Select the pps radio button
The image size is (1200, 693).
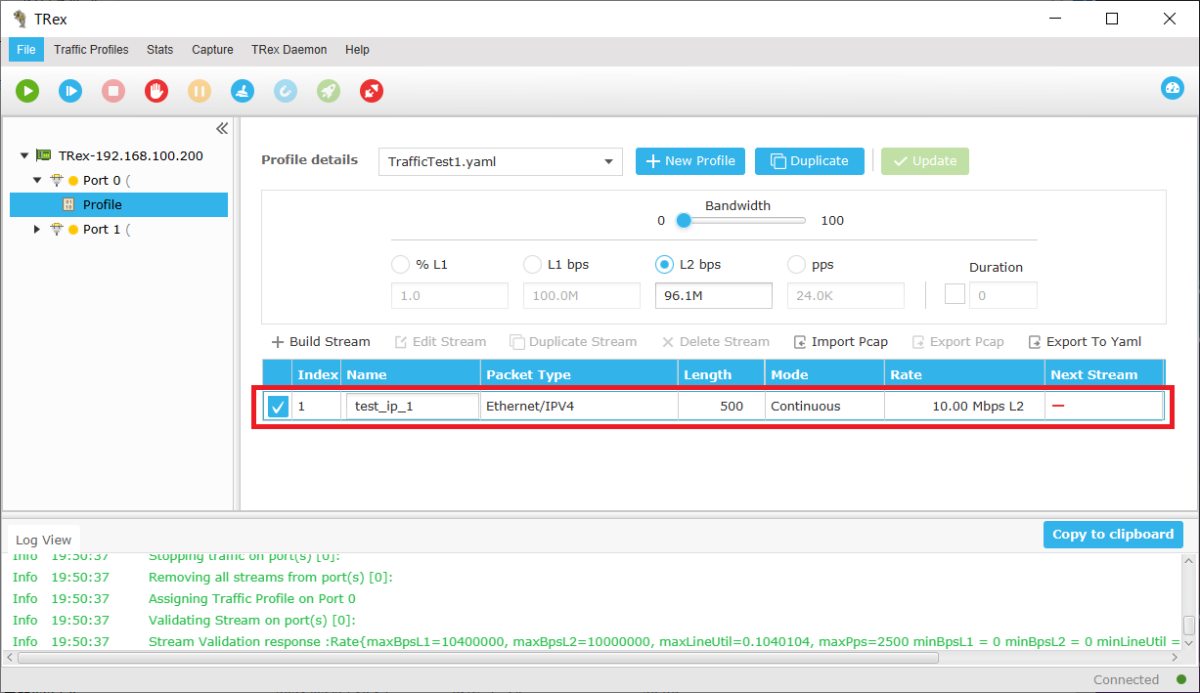coord(797,265)
